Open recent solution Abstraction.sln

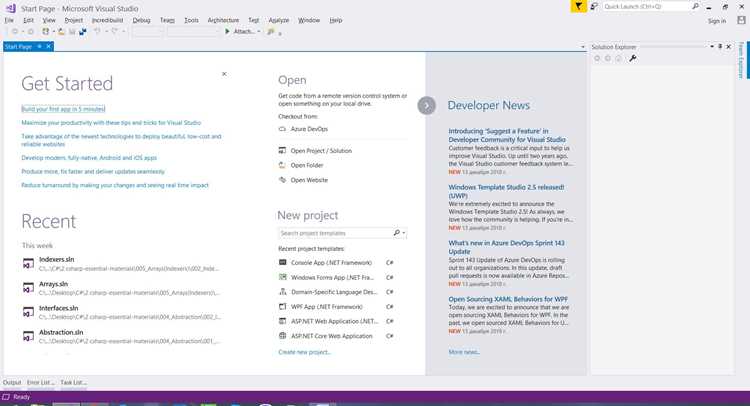pyautogui.click(x=122, y=336)
